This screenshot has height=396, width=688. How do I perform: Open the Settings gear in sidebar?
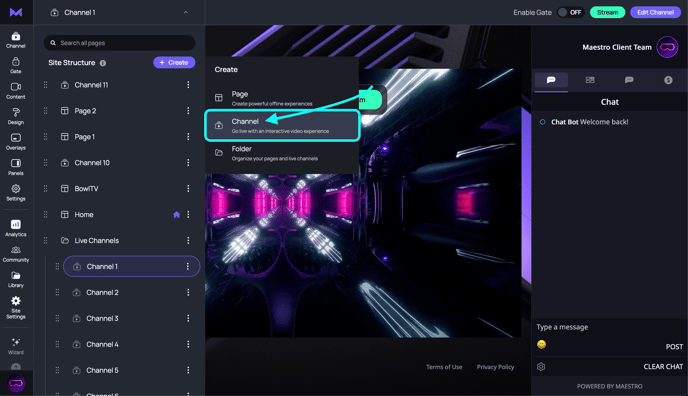16,193
